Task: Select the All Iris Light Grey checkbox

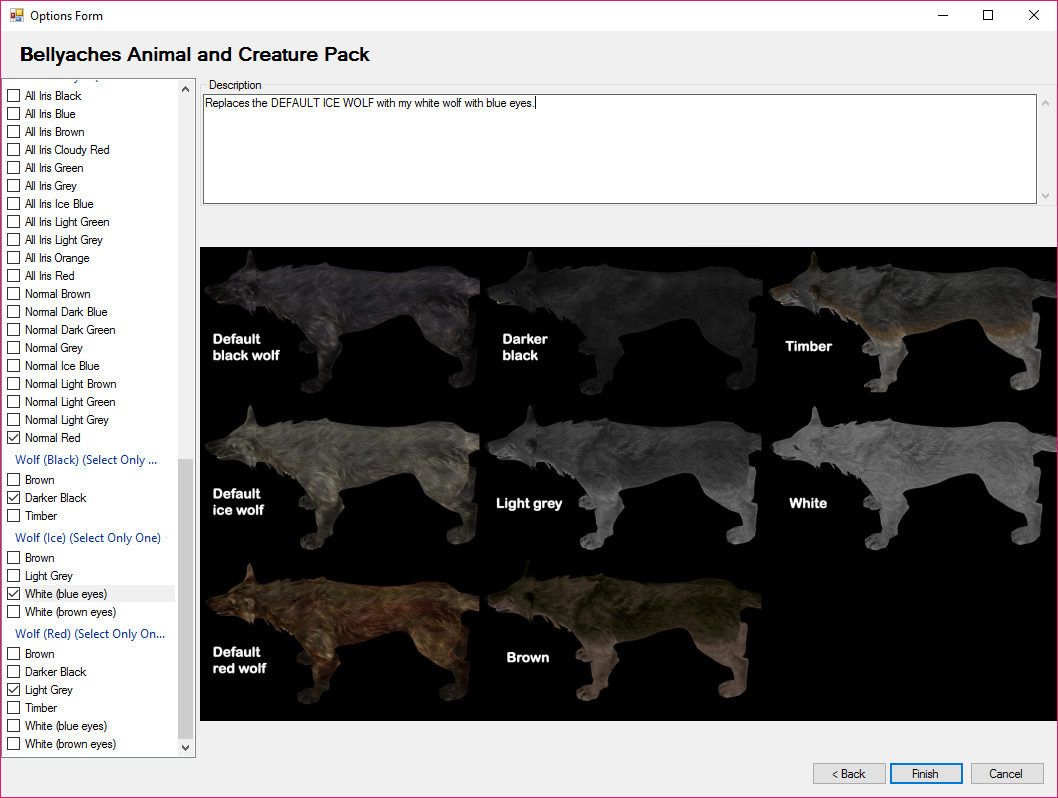Action: 13,239
